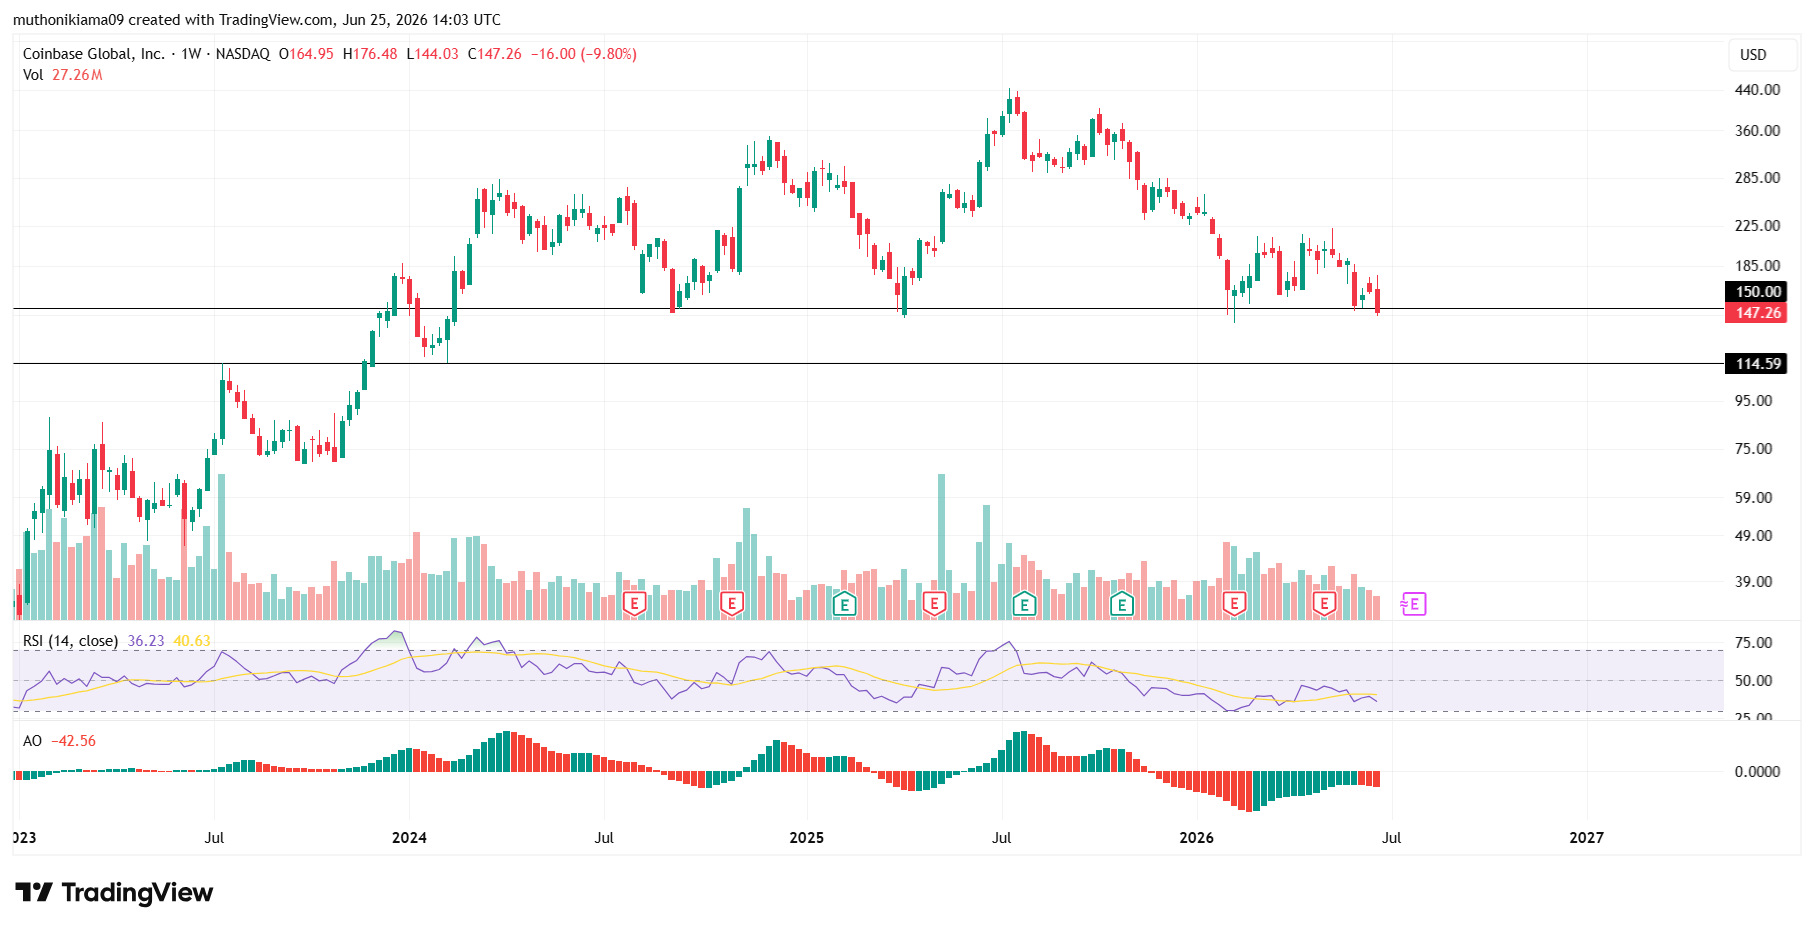The image size is (1814, 930).
Task: Click the 360.00 price axis label
Action: (x=1757, y=131)
